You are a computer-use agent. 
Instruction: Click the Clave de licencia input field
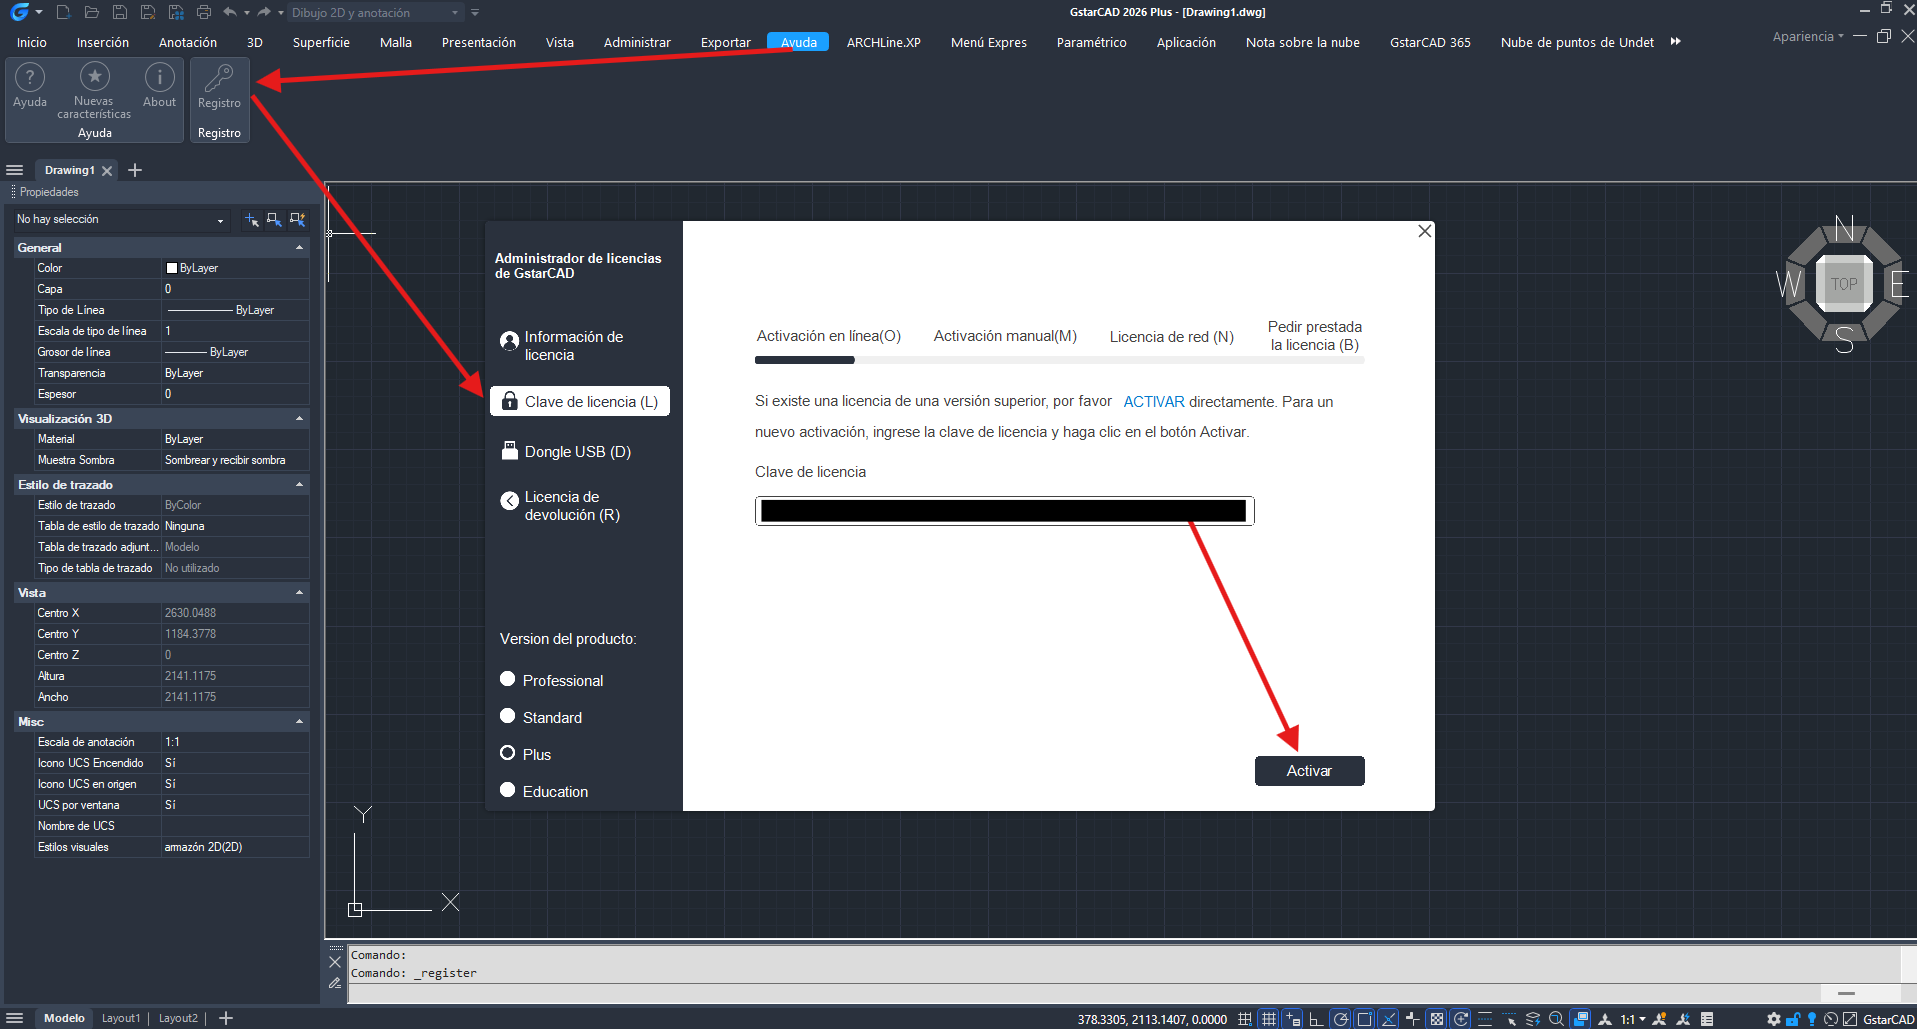pyautogui.click(x=1004, y=511)
